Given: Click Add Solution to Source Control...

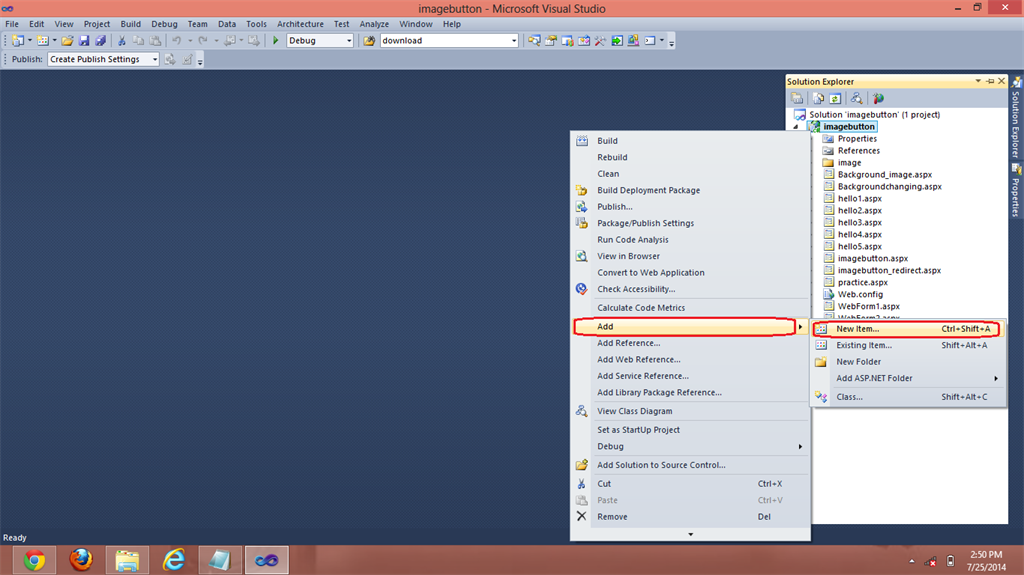Looking at the screenshot, I should click(x=690, y=465).
